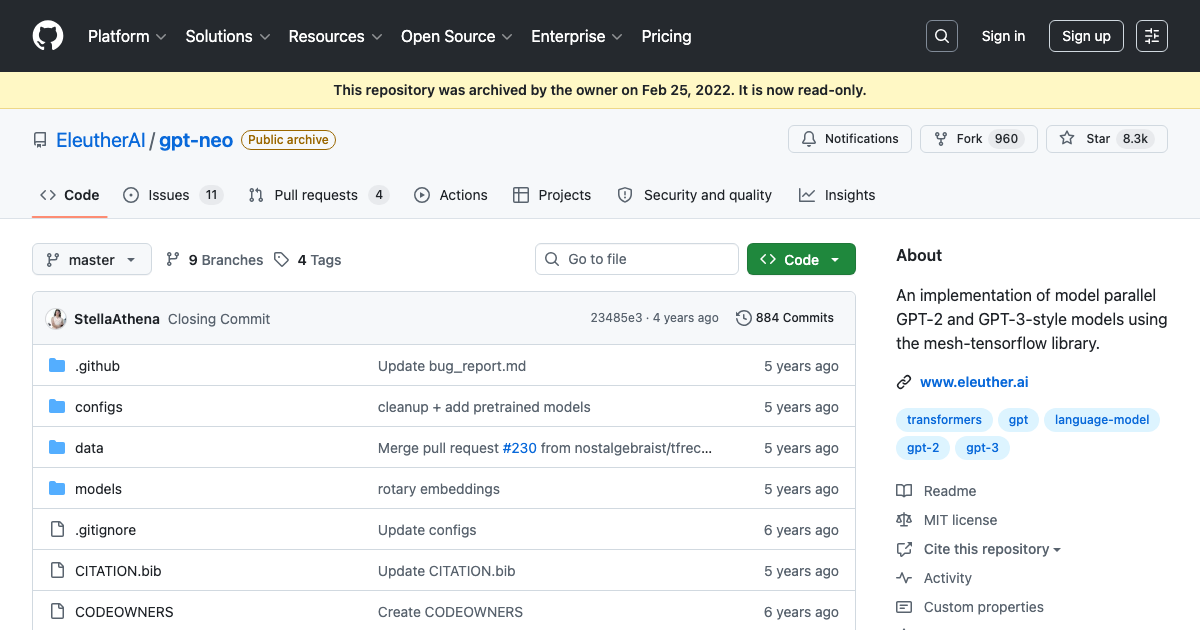Expand the Solutions menu
1200x630 pixels.
coord(228,36)
